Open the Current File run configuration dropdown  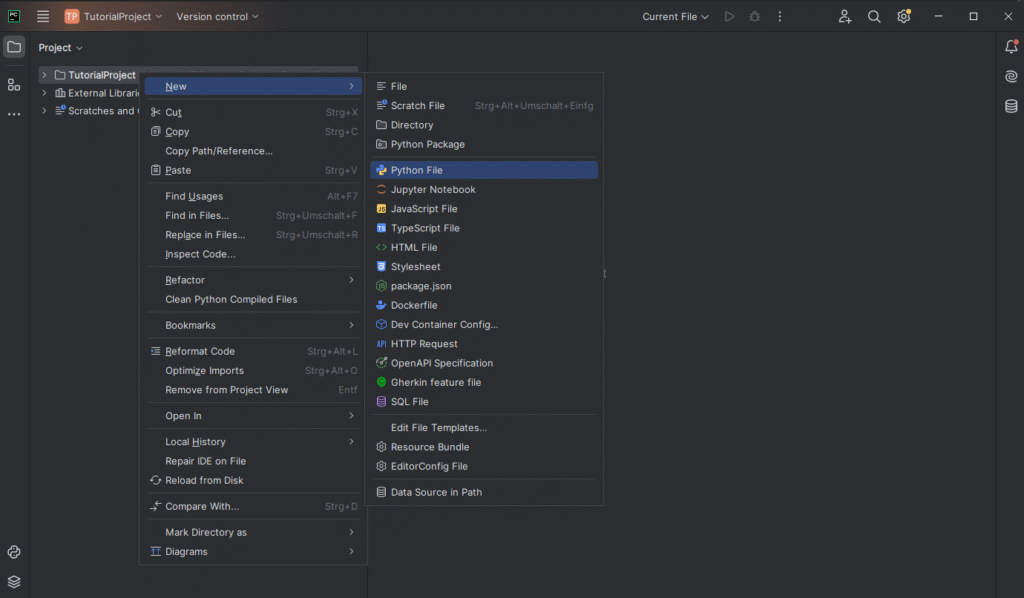(x=675, y=16)
